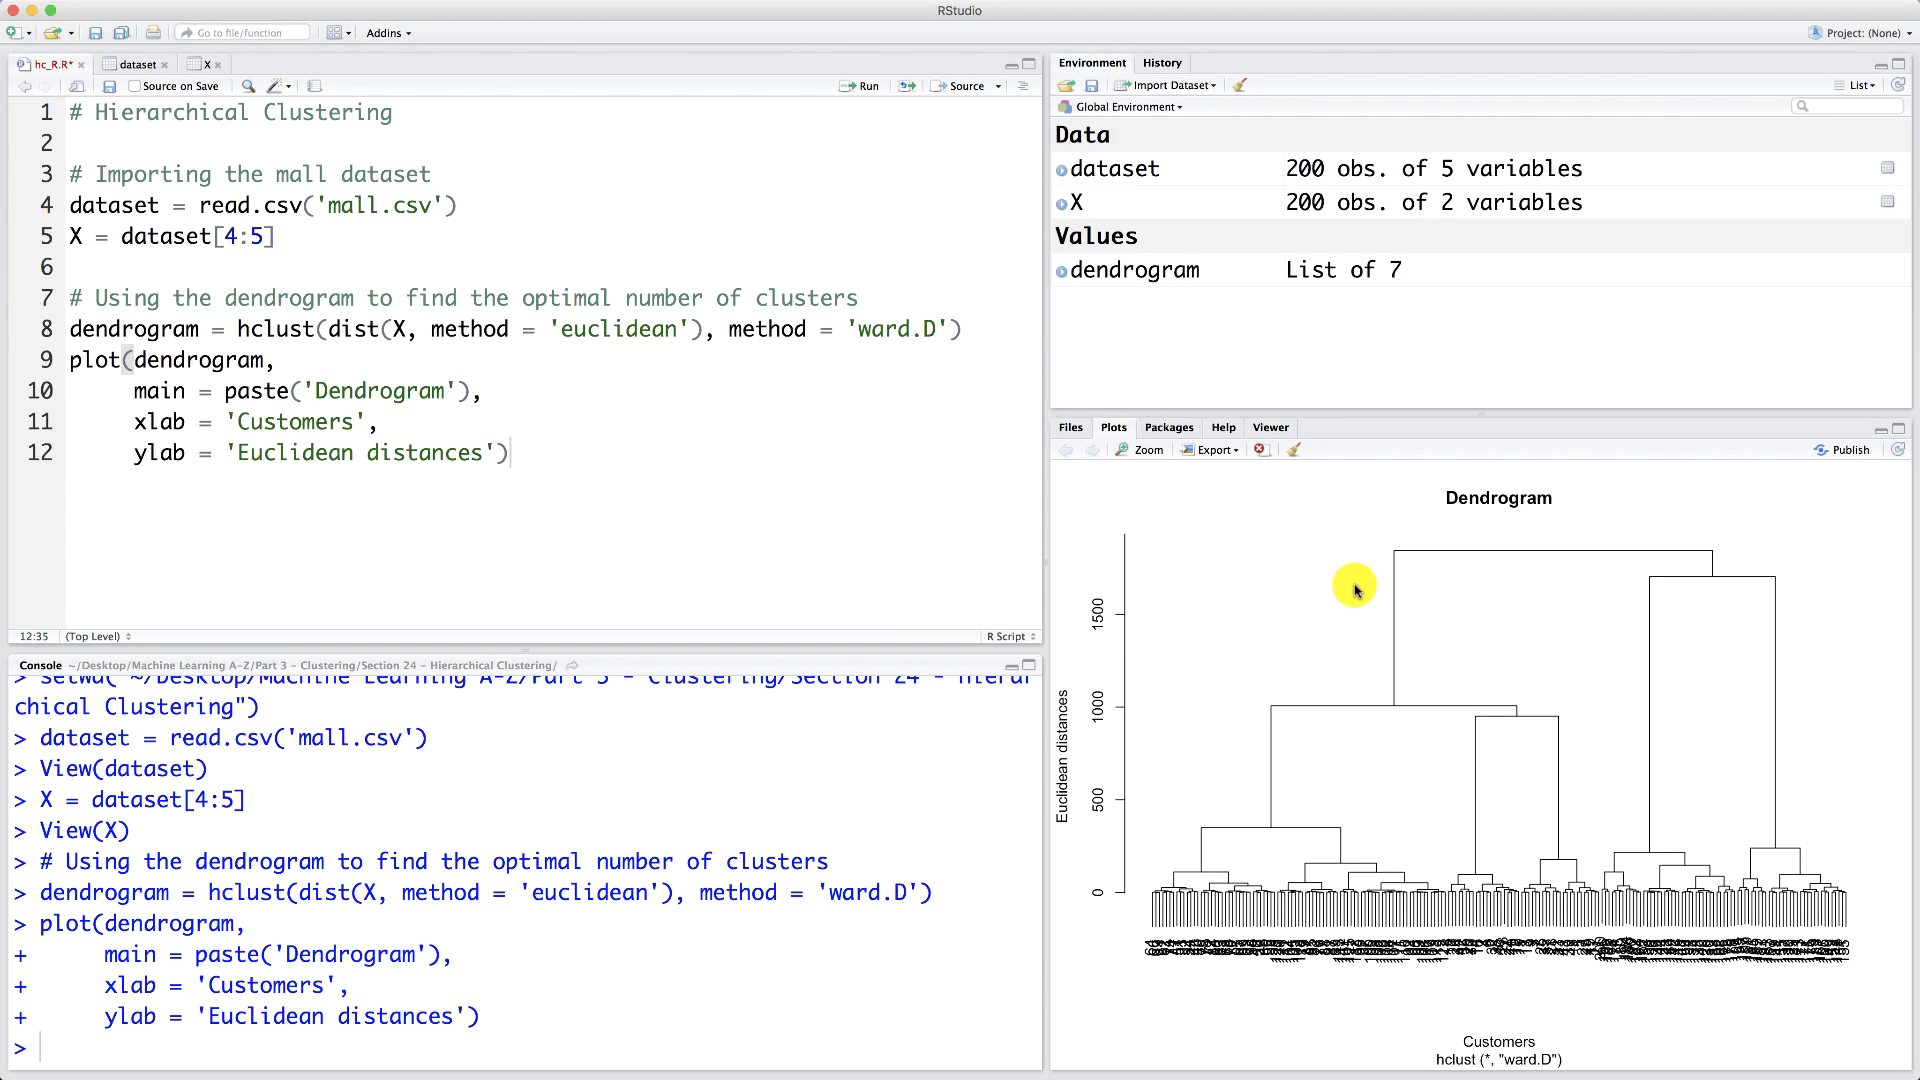View X data frame in grid viewer
Viewport: 1920px width, 1080px height.
(x=1887, y=202)
